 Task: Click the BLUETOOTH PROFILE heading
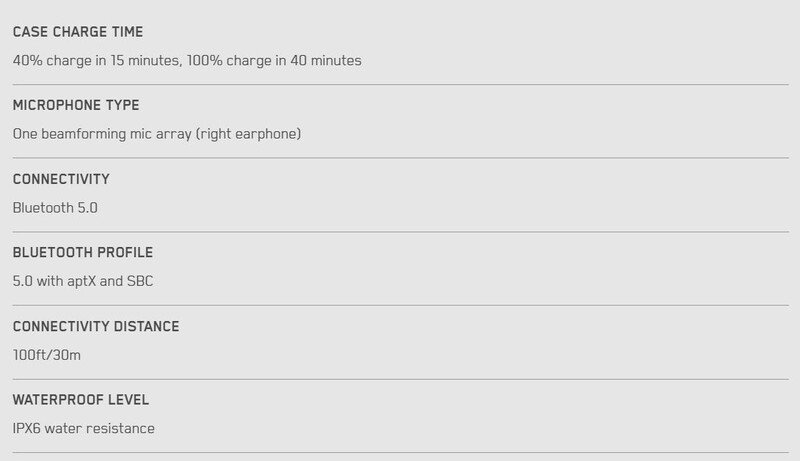tap(83, 252)
